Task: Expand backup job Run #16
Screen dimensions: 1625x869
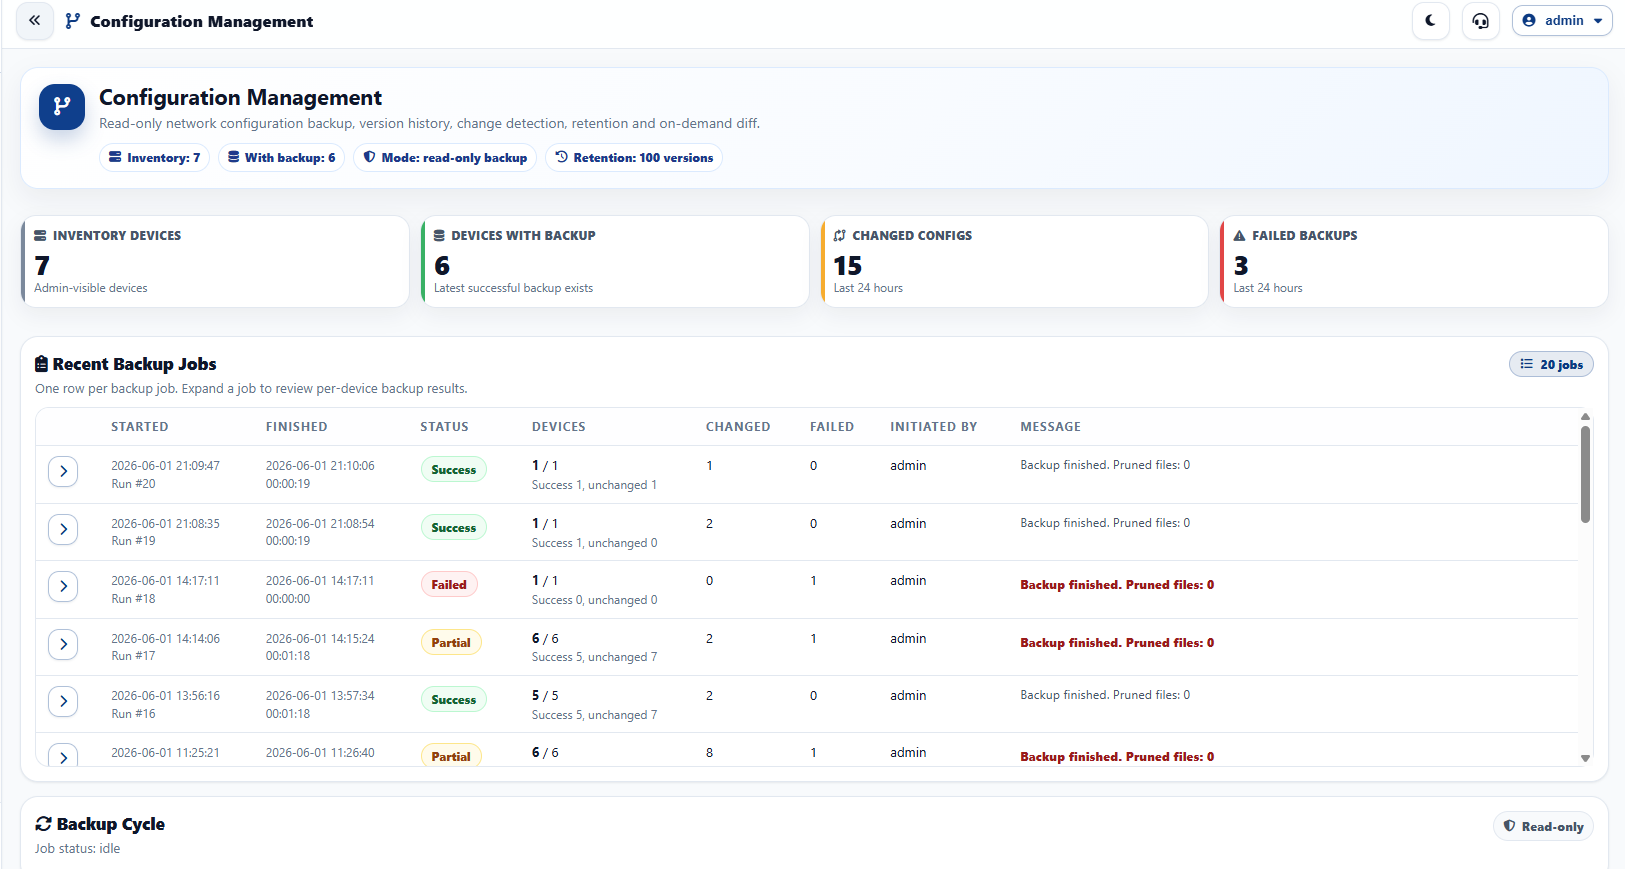Action: (x=63, y=701)
